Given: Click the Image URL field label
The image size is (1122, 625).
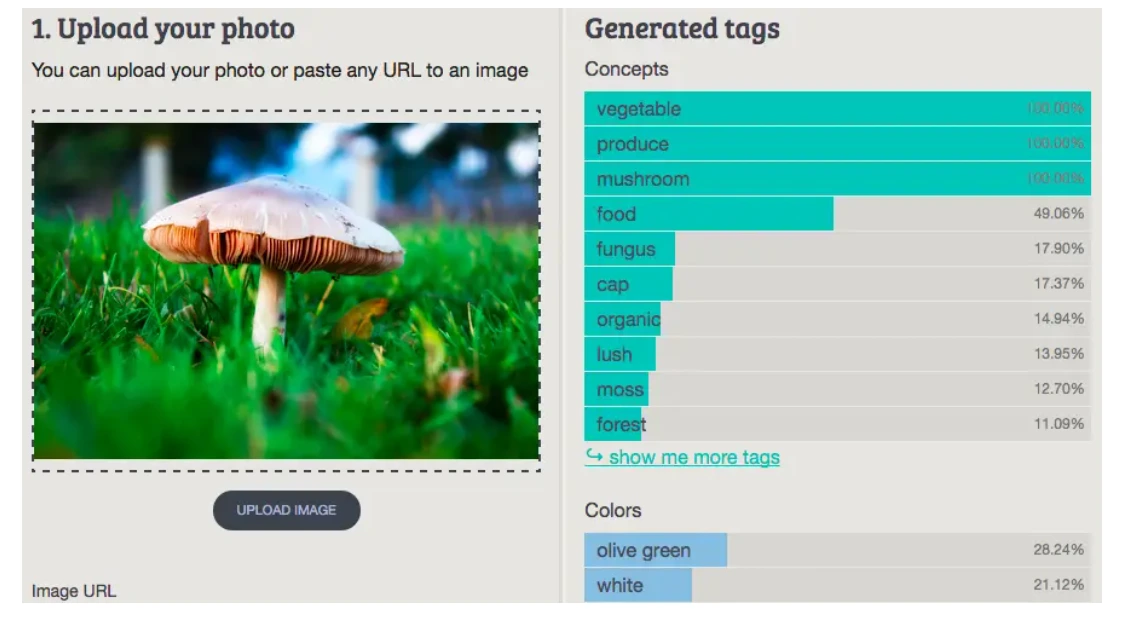Looking at the screenshot, I should tap(74, 591).
